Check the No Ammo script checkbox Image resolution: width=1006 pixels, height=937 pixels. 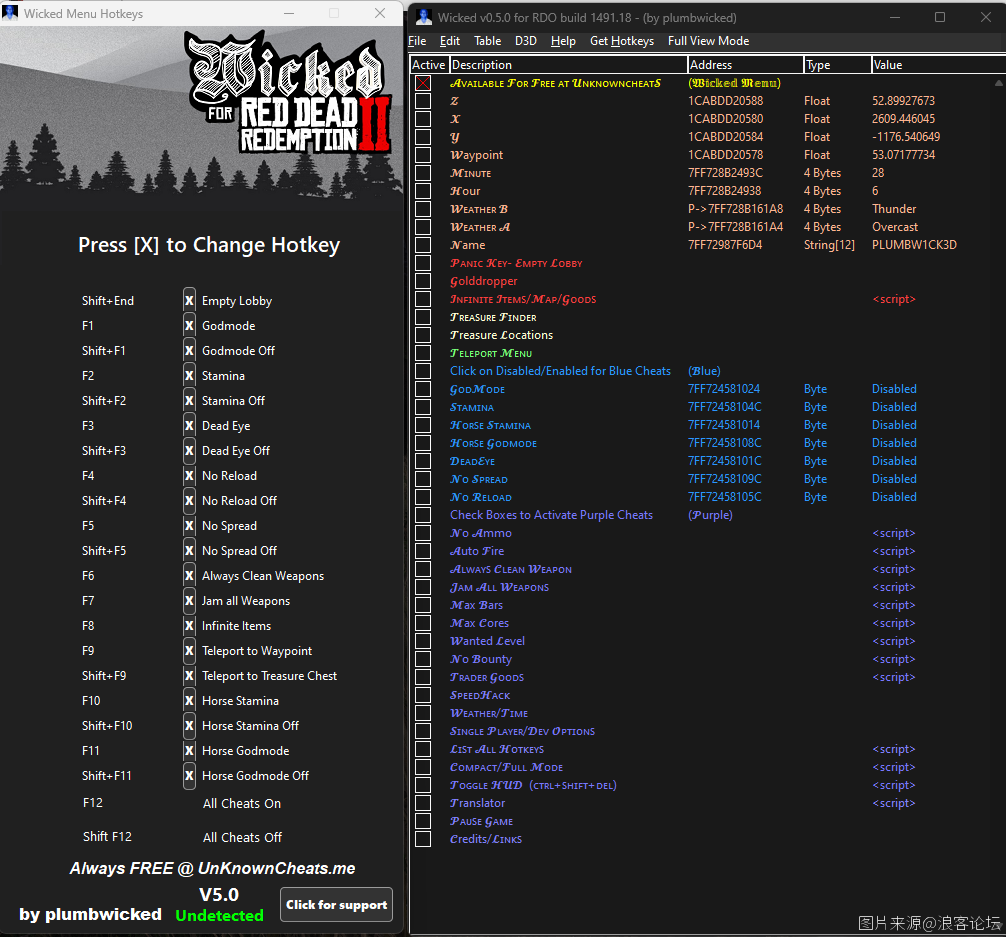(423, 533)
